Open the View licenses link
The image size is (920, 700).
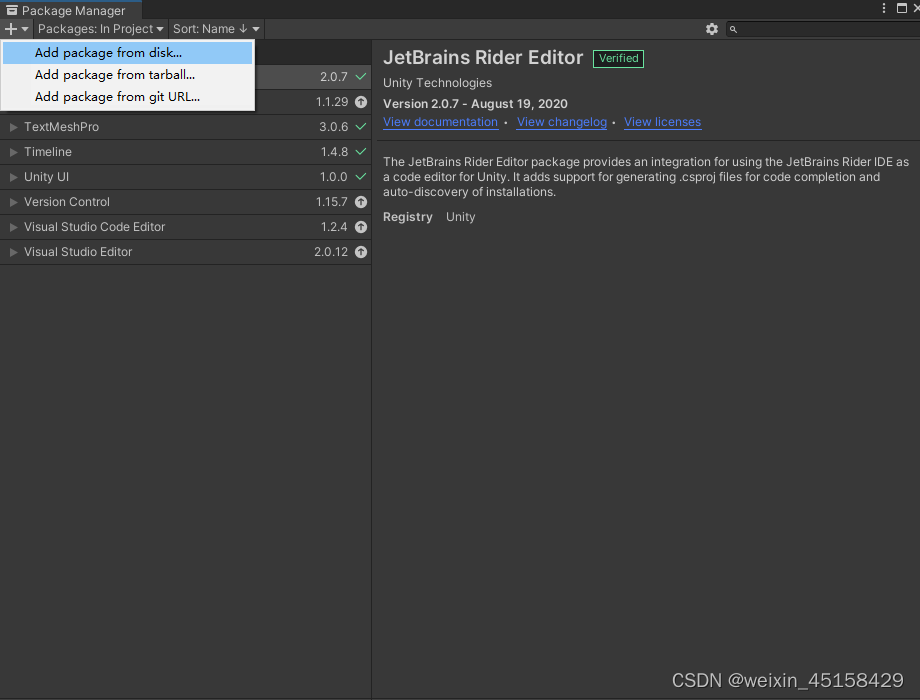662,122
